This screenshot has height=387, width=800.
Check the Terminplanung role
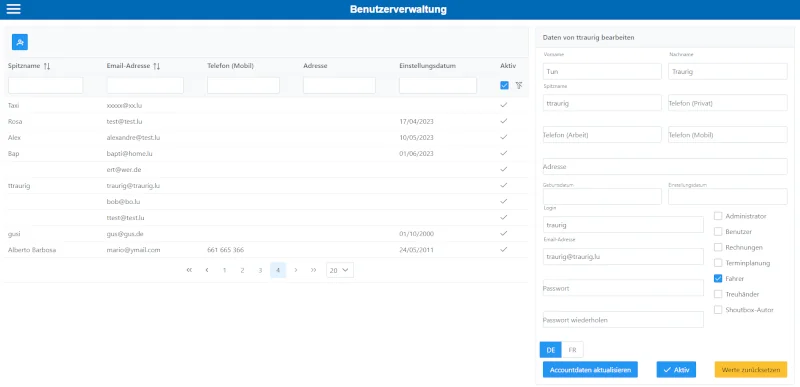[718, 263]
